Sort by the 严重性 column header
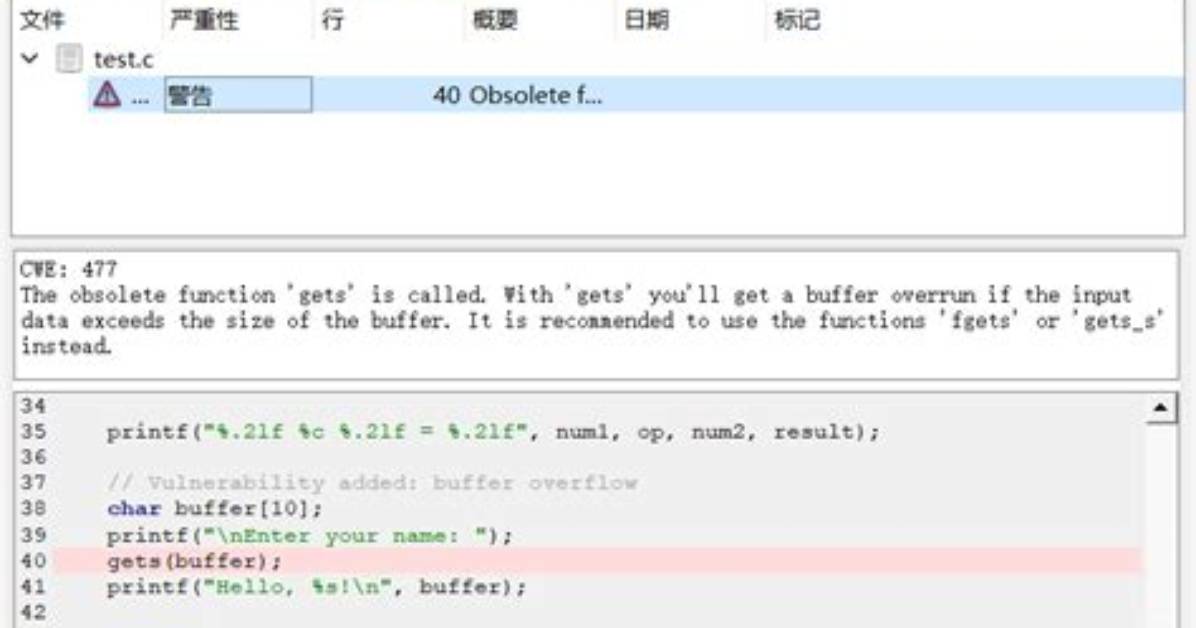Viewport: 1196px width, 628px height. pyautogui.click(x=204, y=20)
